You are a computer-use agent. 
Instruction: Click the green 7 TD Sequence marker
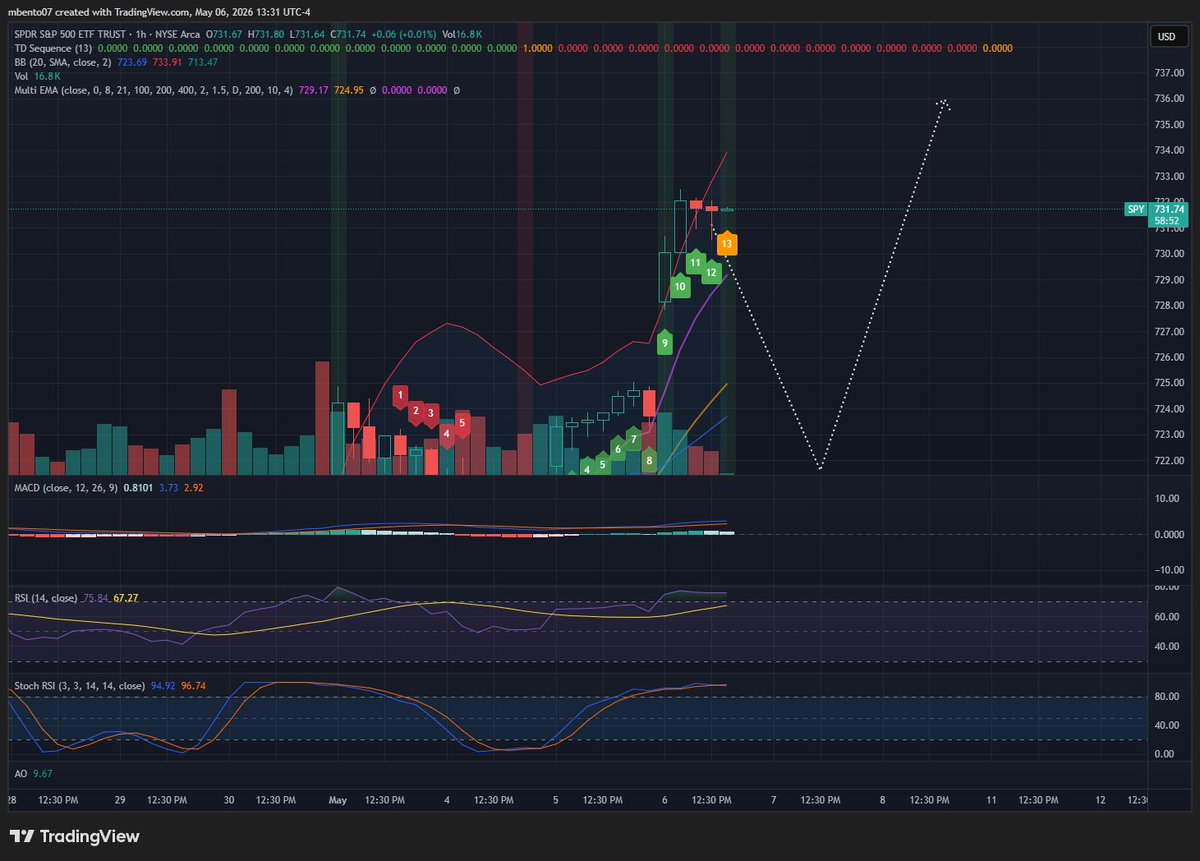coord(634,438)
